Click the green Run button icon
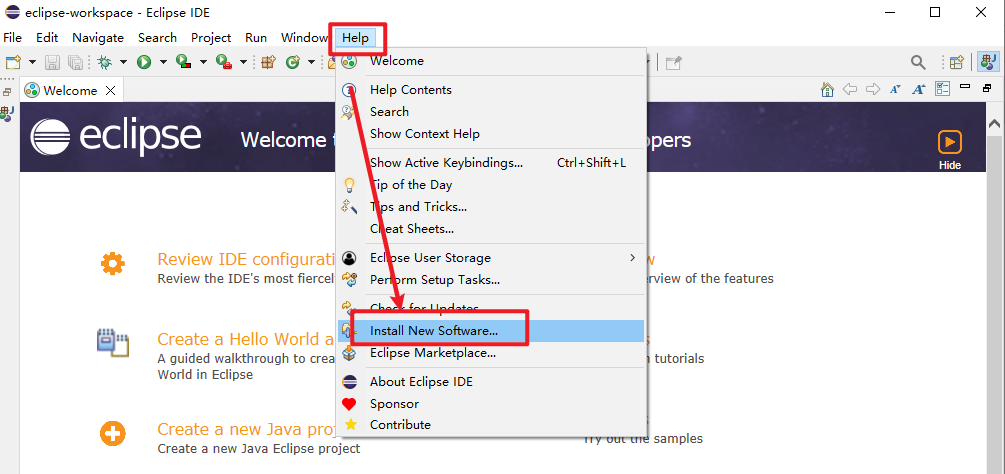 pyautogui.click(x=144, y=62)
